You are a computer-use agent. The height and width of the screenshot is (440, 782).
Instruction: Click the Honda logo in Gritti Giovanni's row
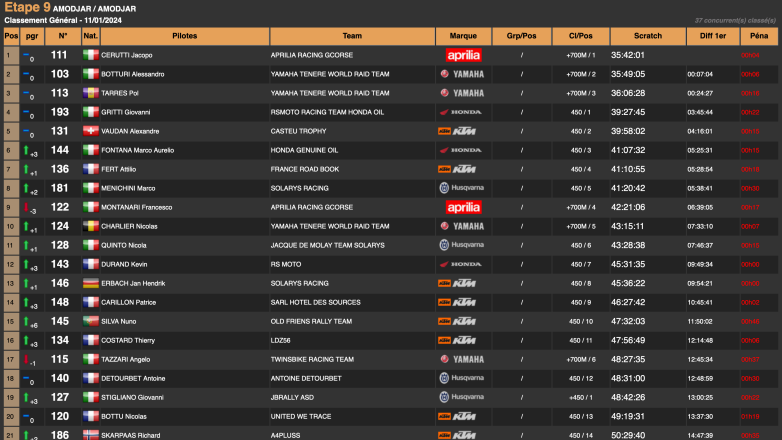tap(463, 112)
